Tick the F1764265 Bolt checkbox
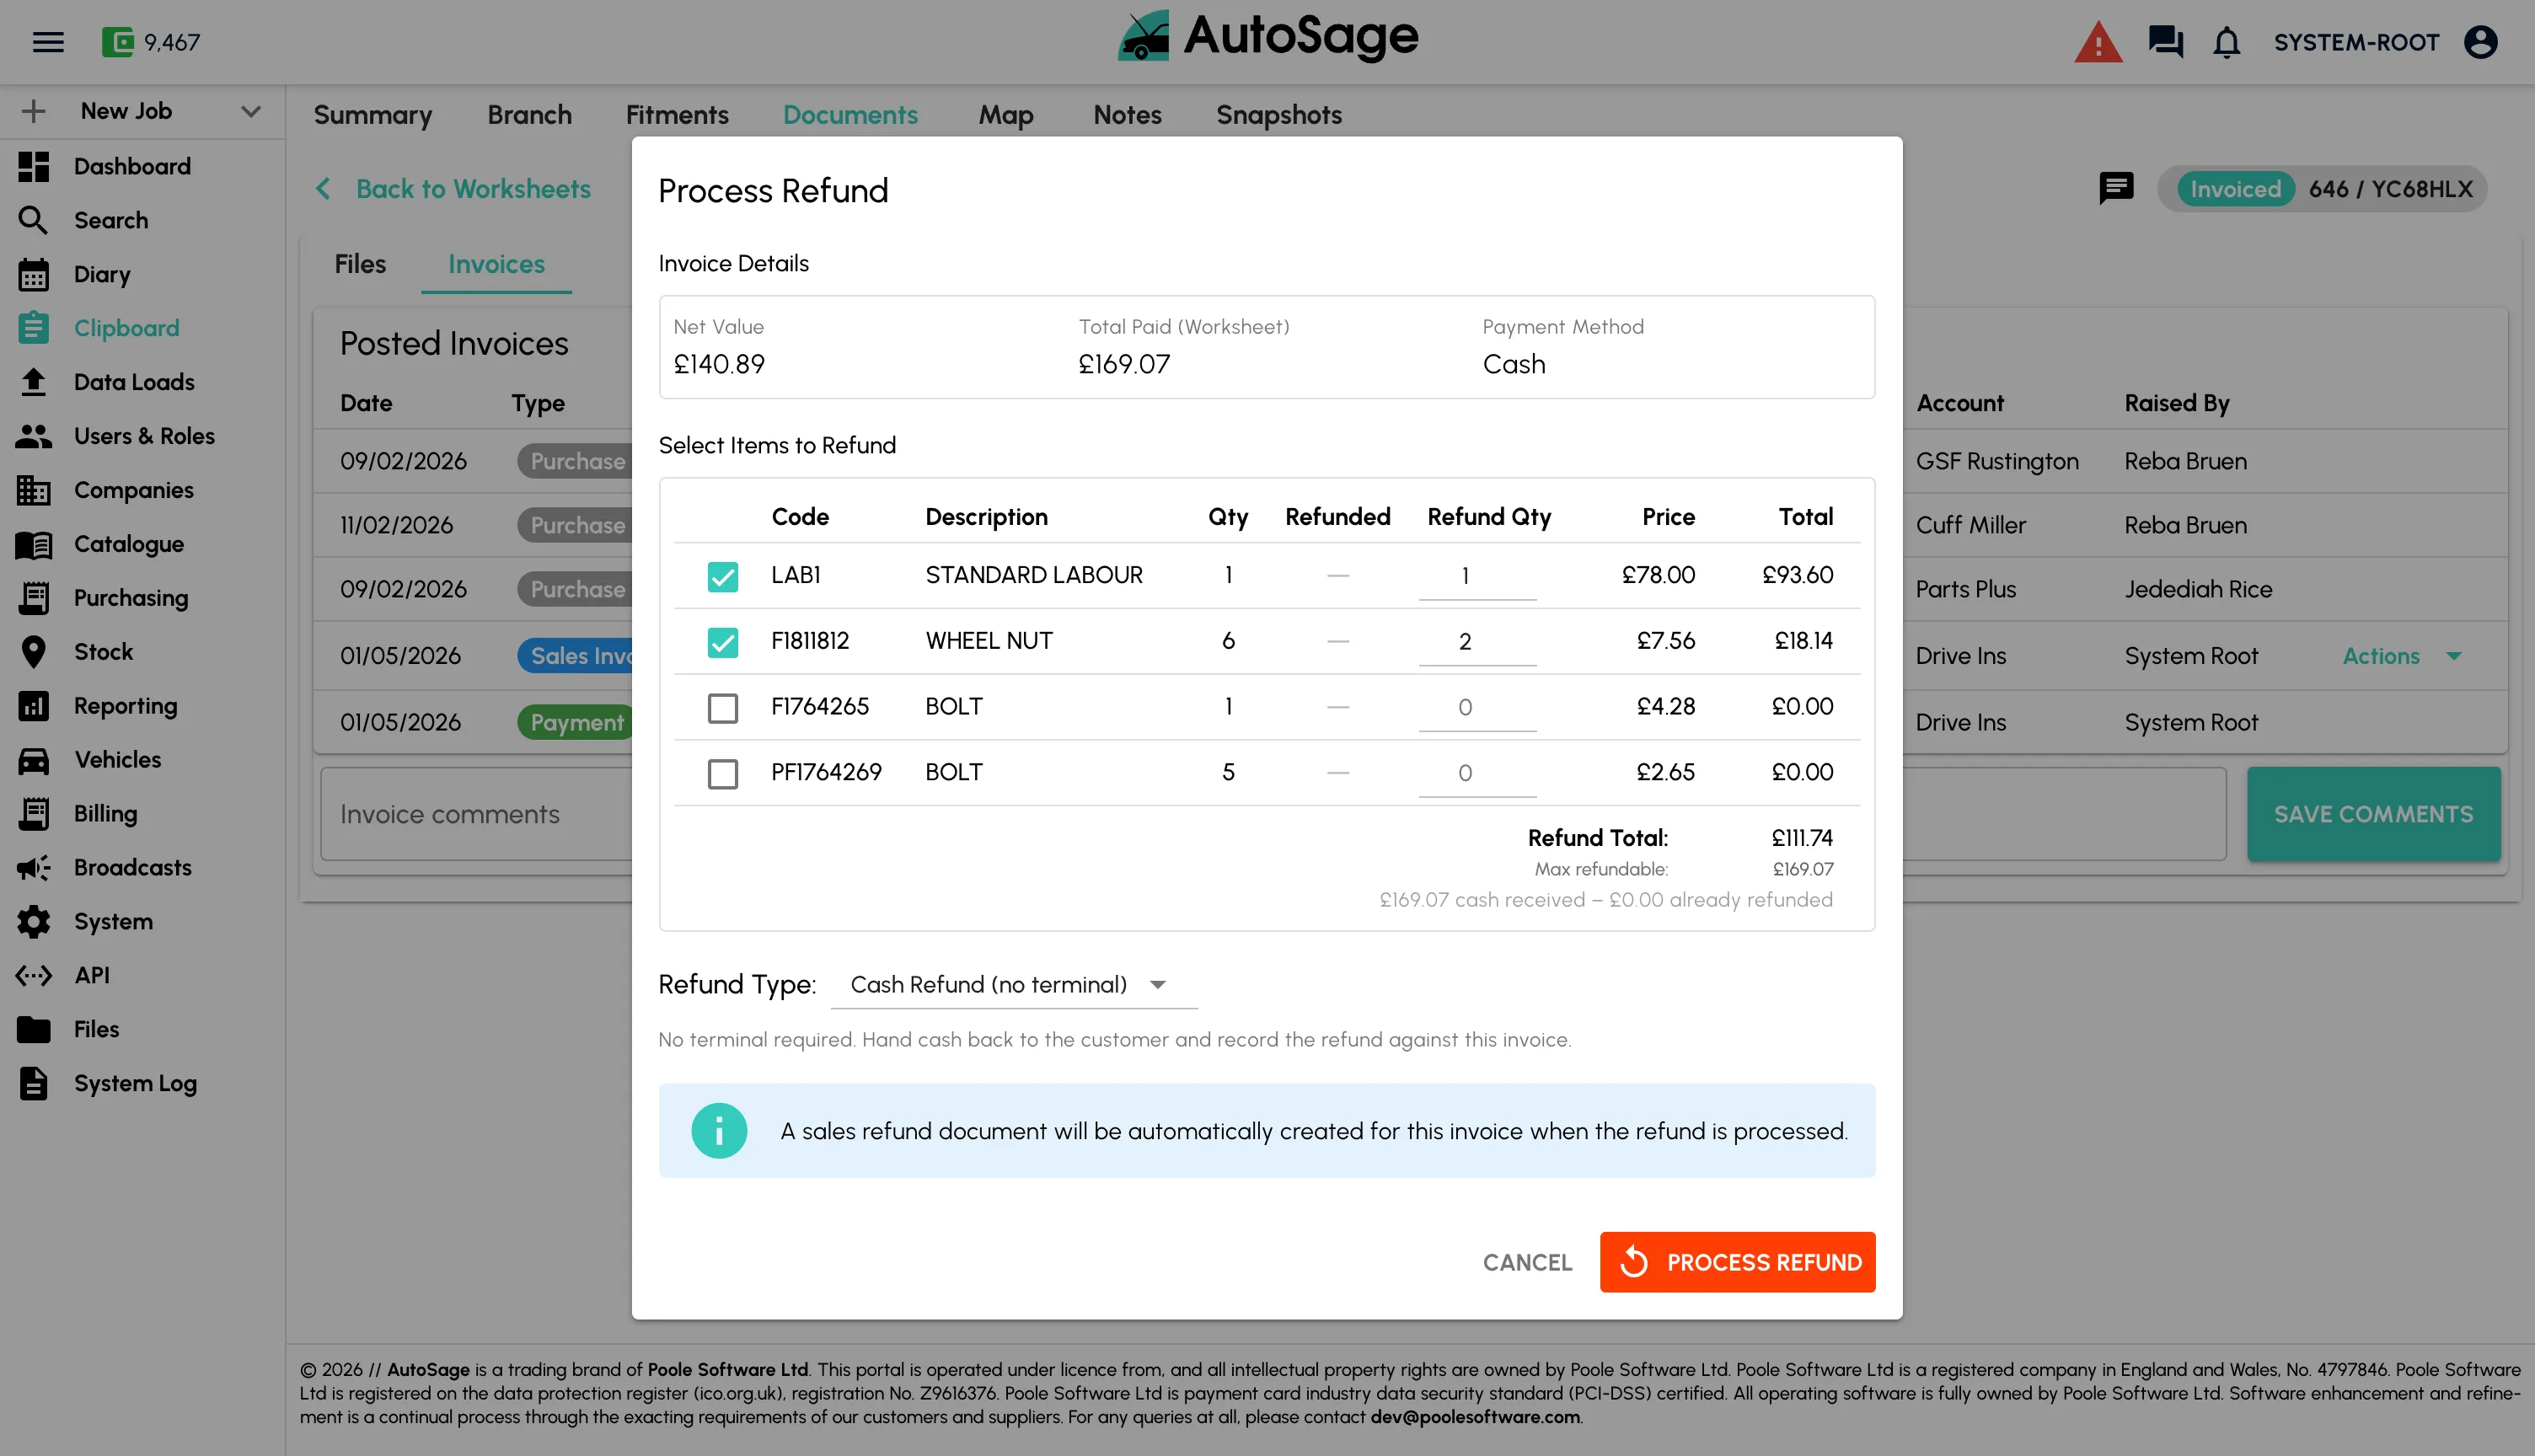This screenshot has width=2535, height=1456. [723, 708]
